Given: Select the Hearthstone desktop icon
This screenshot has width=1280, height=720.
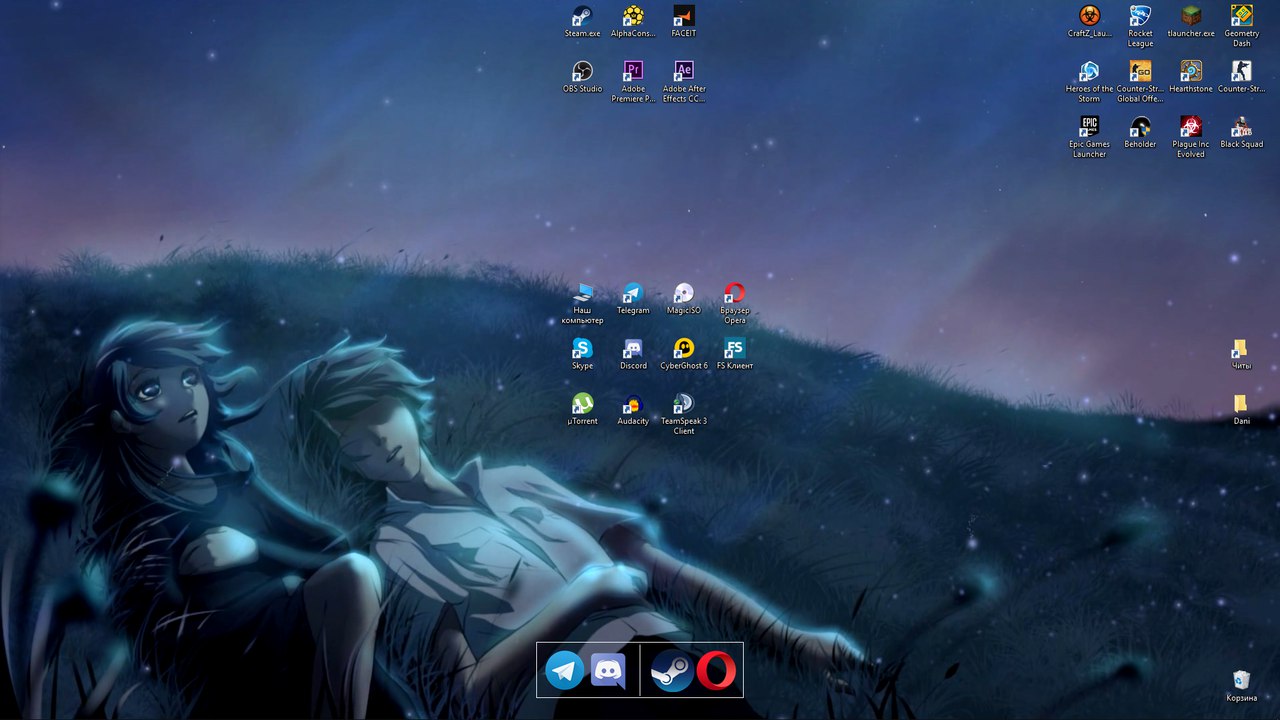Looking at the screenshot, I should click(1191, 77).
